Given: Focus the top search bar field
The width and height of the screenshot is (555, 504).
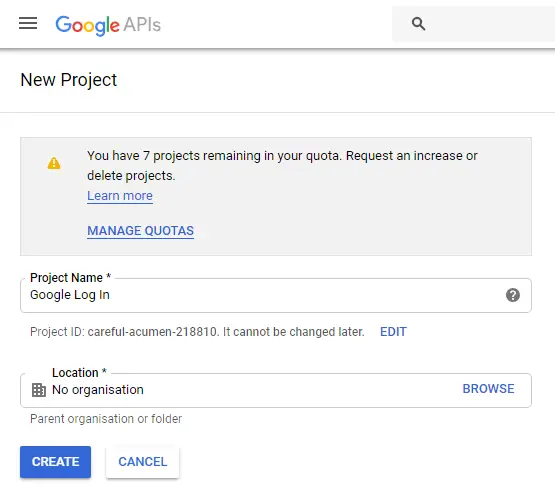Looking at the screenshot, I should (x=473, y=24).
